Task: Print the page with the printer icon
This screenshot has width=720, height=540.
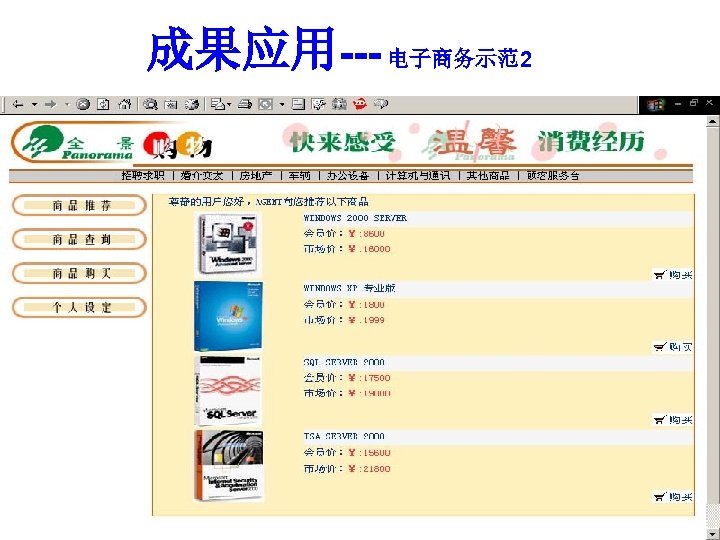Action: coord(245,105)
